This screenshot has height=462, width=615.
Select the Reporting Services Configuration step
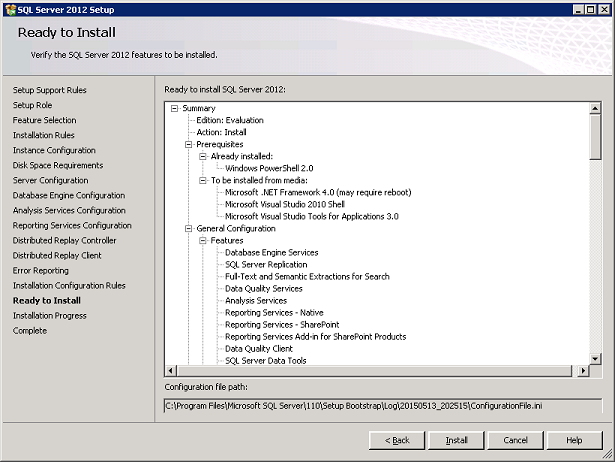(72, 226)
